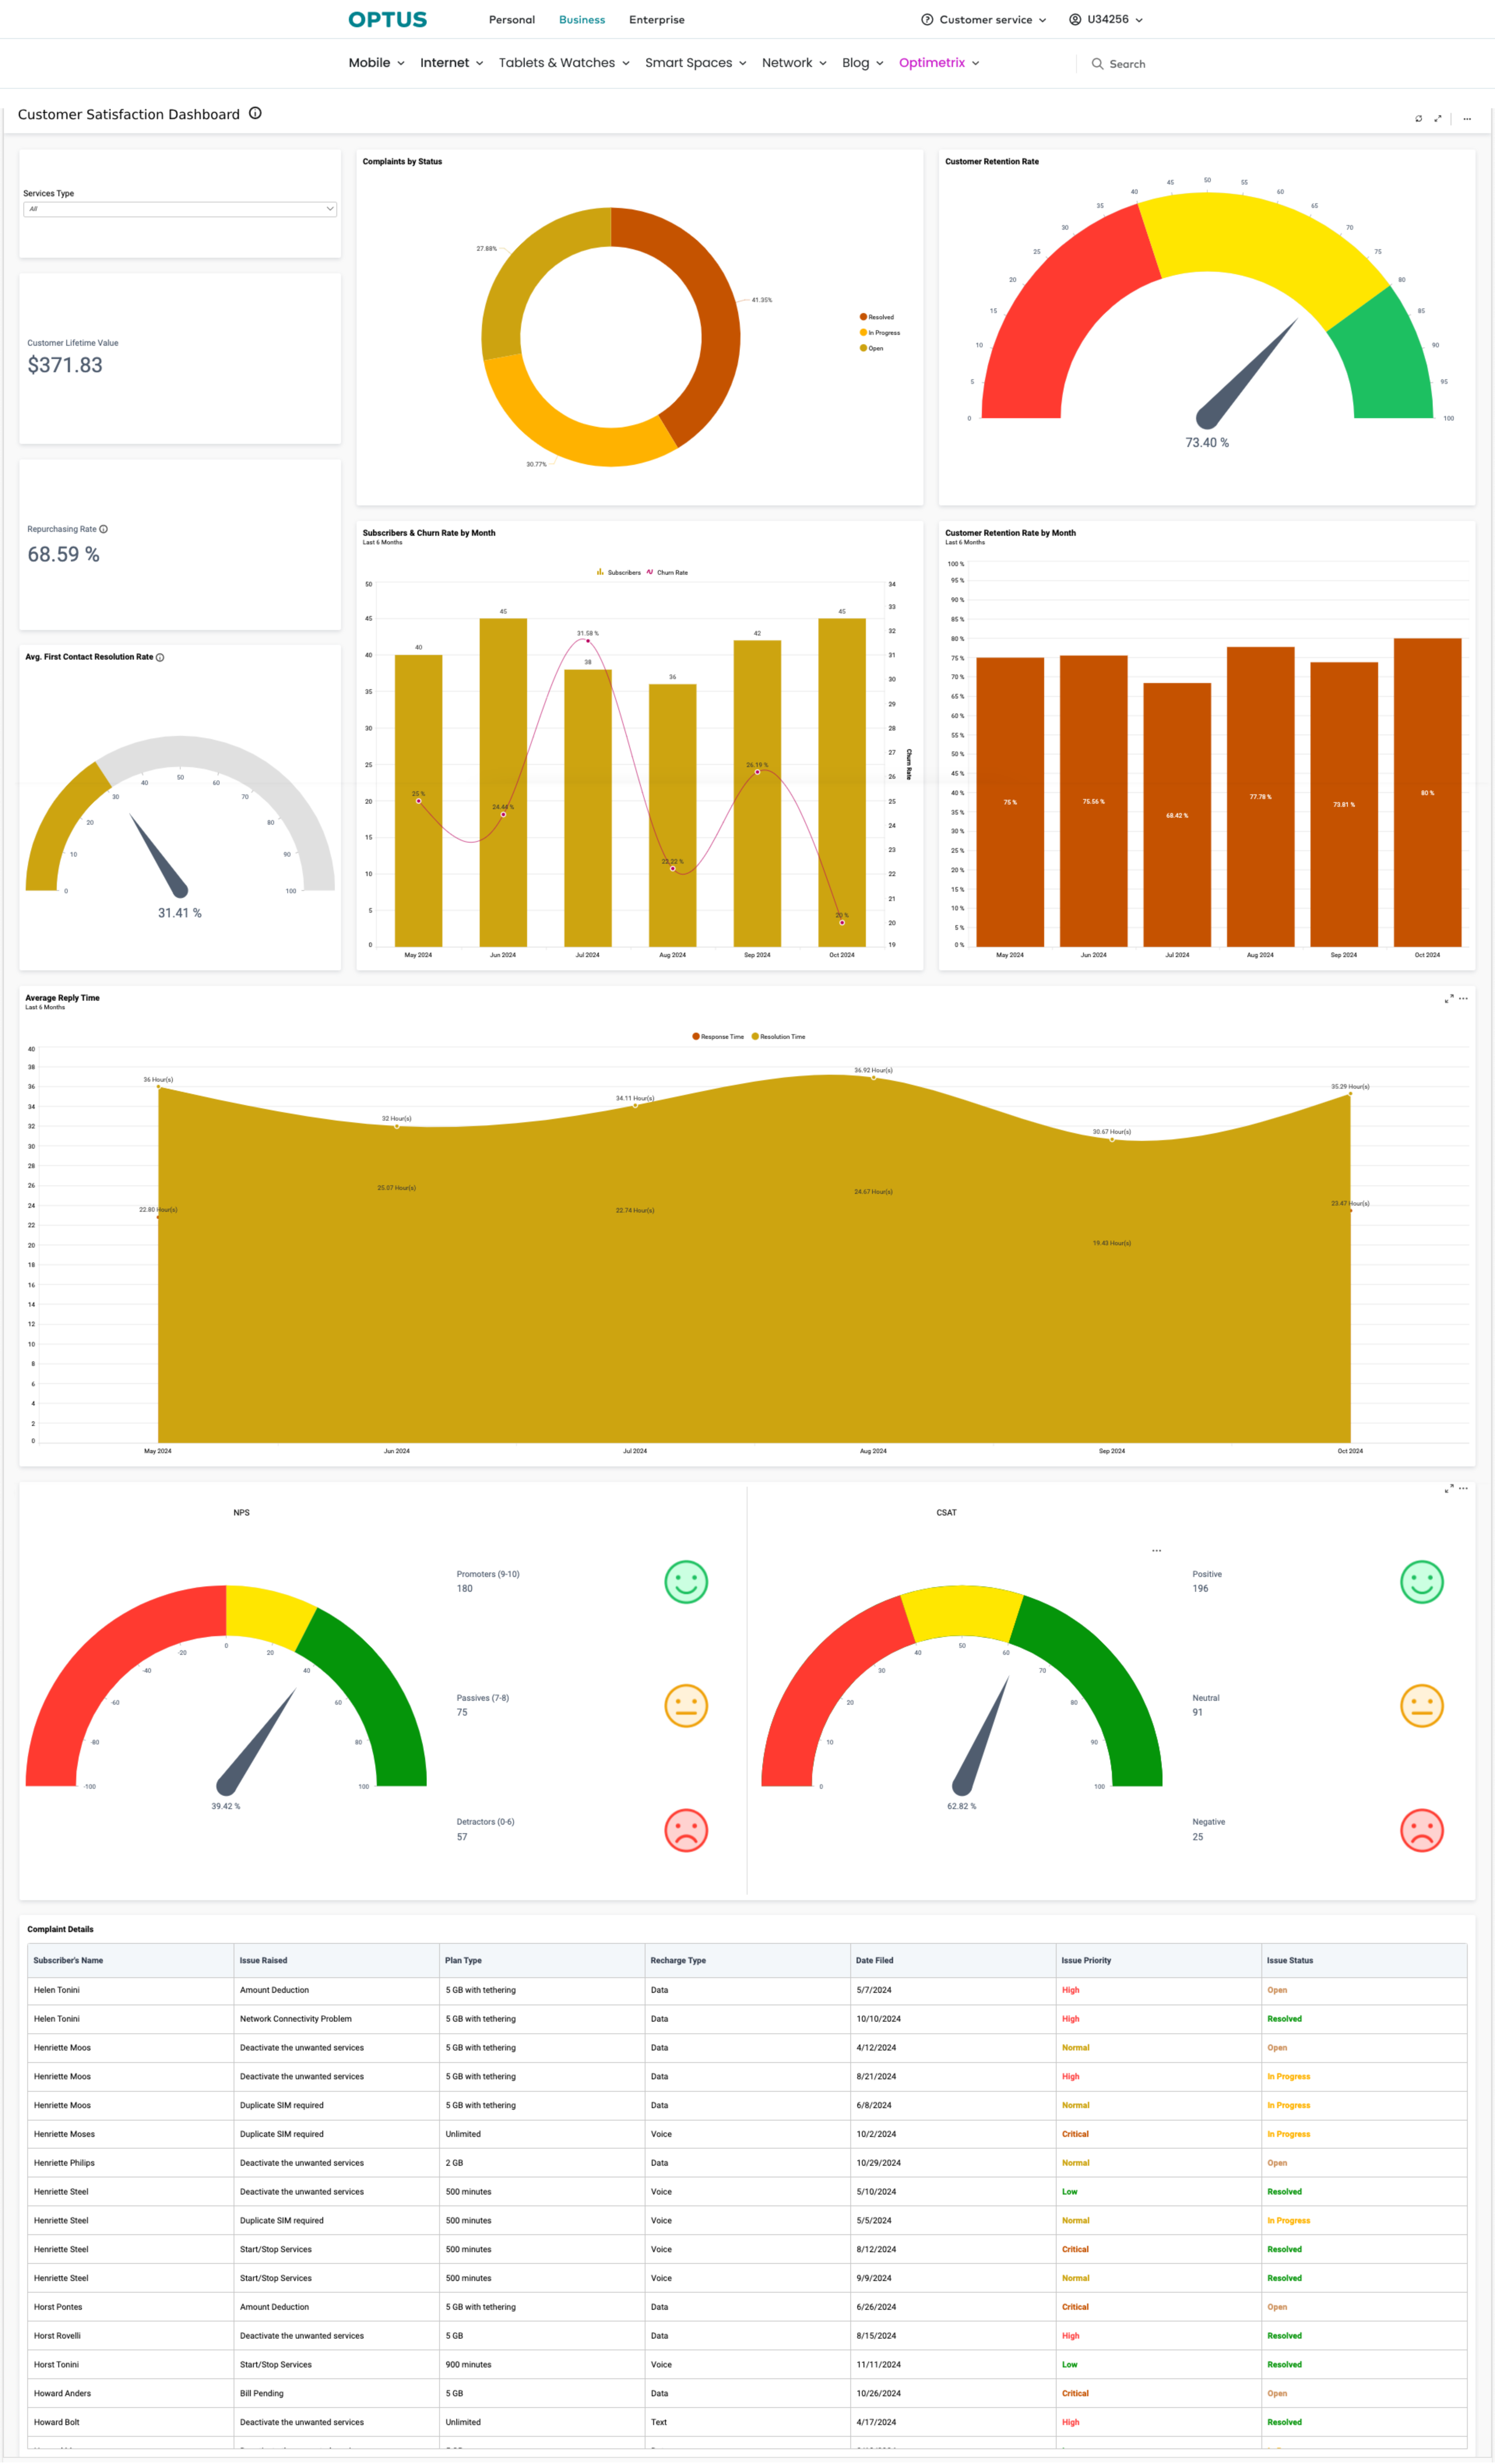The width and height of the screenshot is (1495, 2464).
Task: Click the Search field
Action: (1127, 64)
